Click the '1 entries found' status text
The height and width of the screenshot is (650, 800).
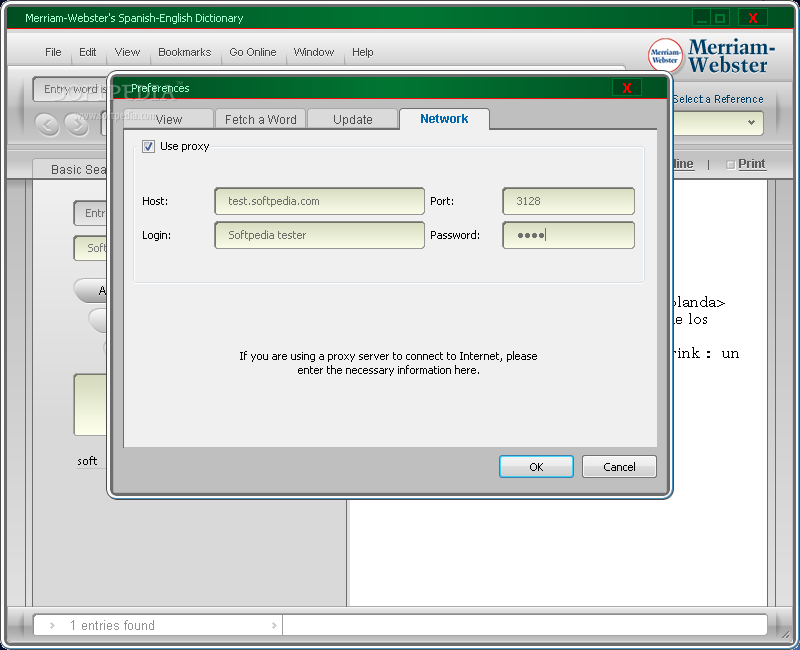point(112,625)
